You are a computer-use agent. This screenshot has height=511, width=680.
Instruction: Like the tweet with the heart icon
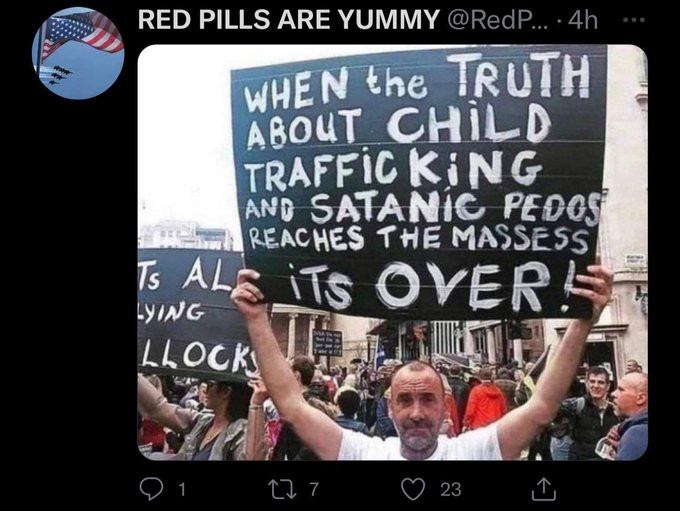pos(413,489)
